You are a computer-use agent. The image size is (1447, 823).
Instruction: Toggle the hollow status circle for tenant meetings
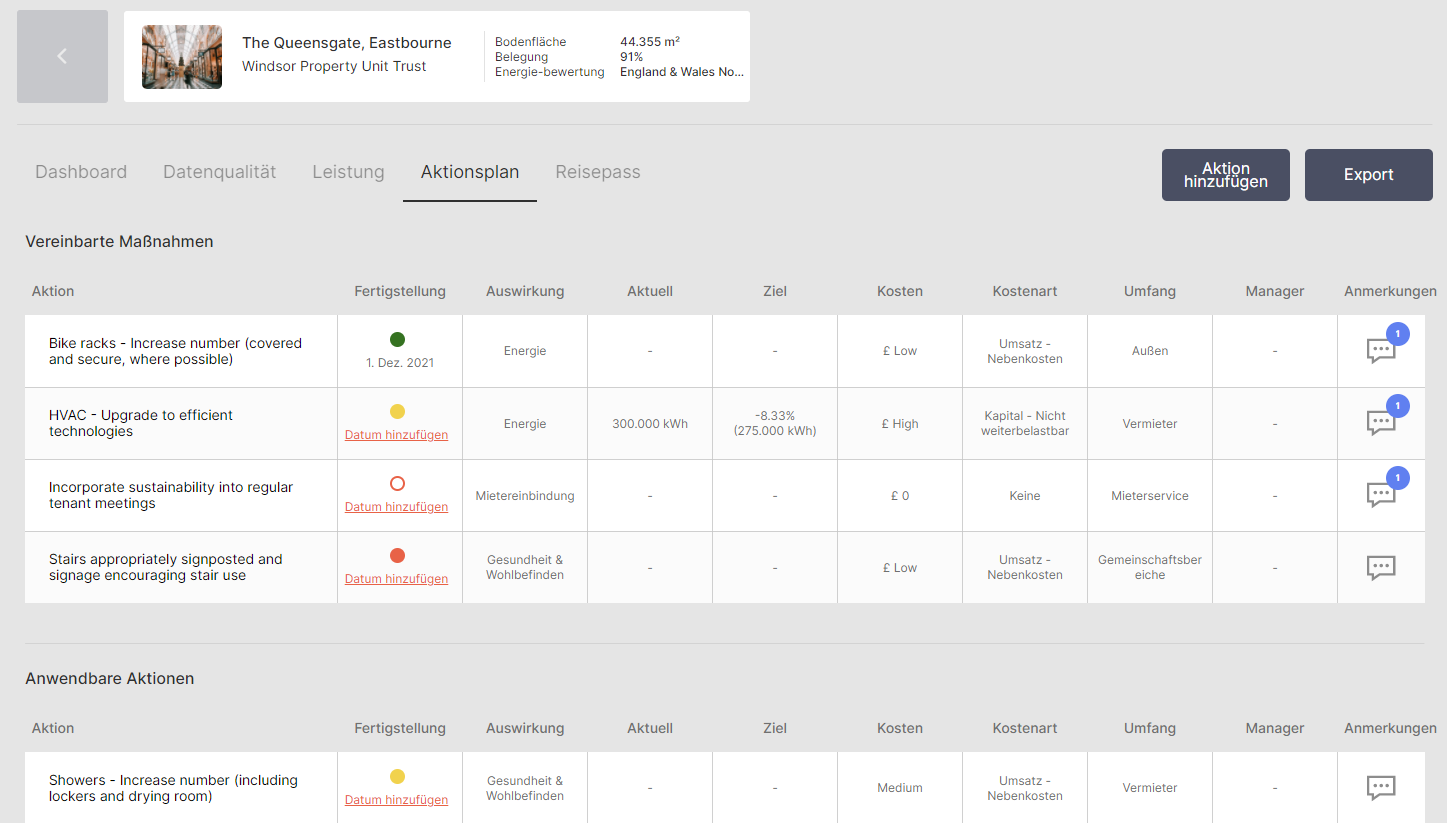tap(398, 483)
